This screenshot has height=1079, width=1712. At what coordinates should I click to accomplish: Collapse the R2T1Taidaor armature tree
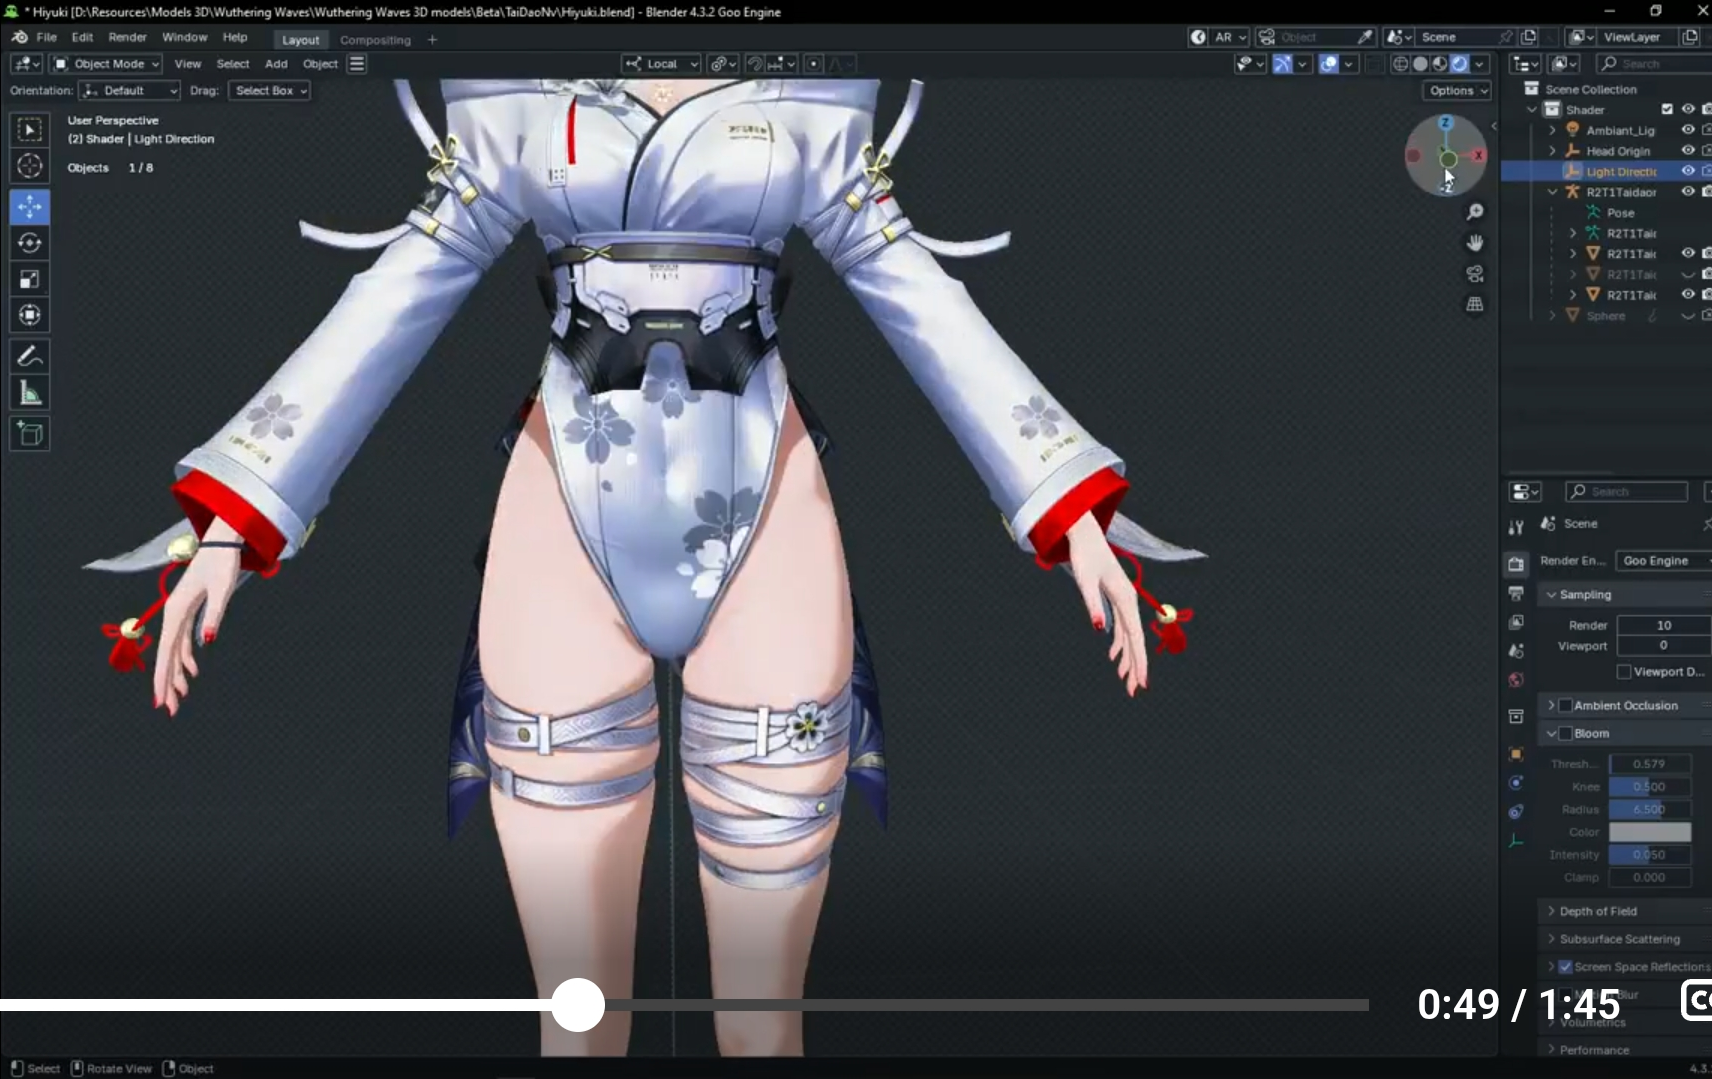[1553, 192]
